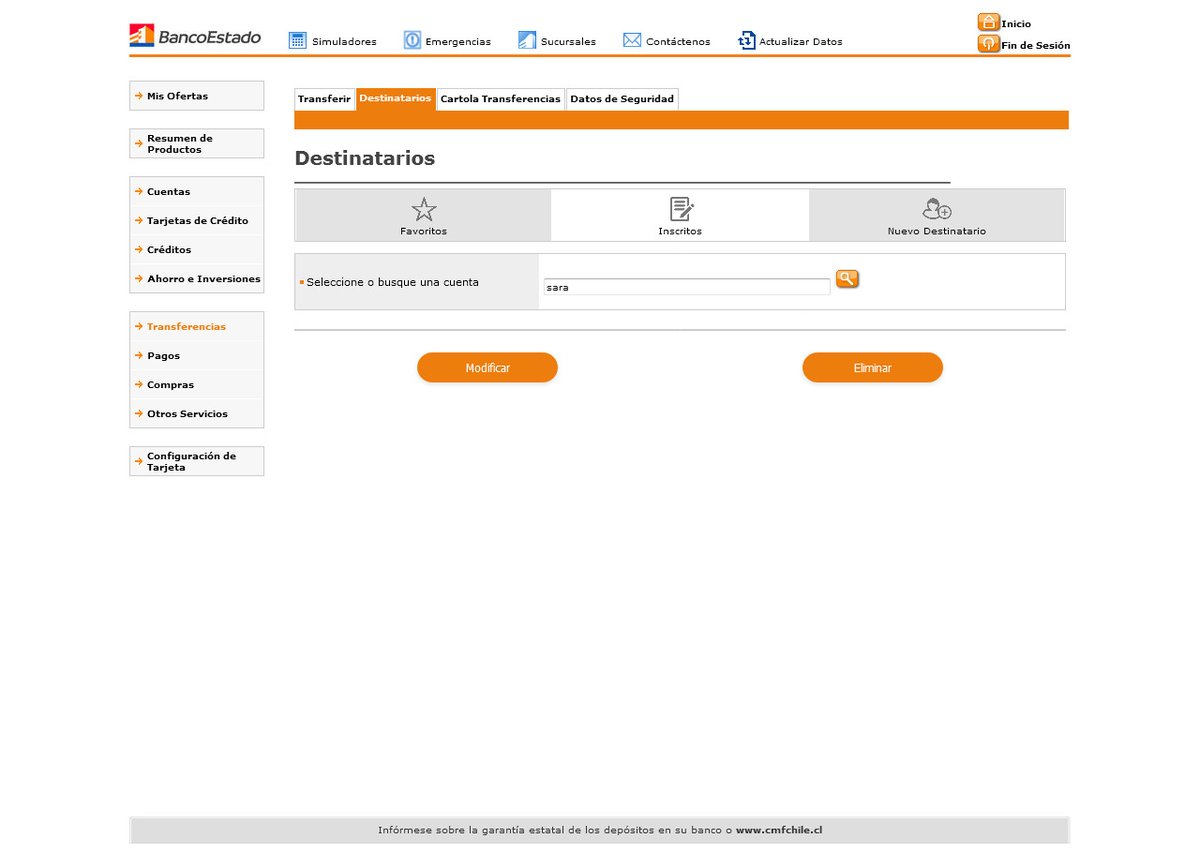Click the Fin de Sesión icon
Image resolution: width=1200 pixels, height=853 pixels.
988,44
